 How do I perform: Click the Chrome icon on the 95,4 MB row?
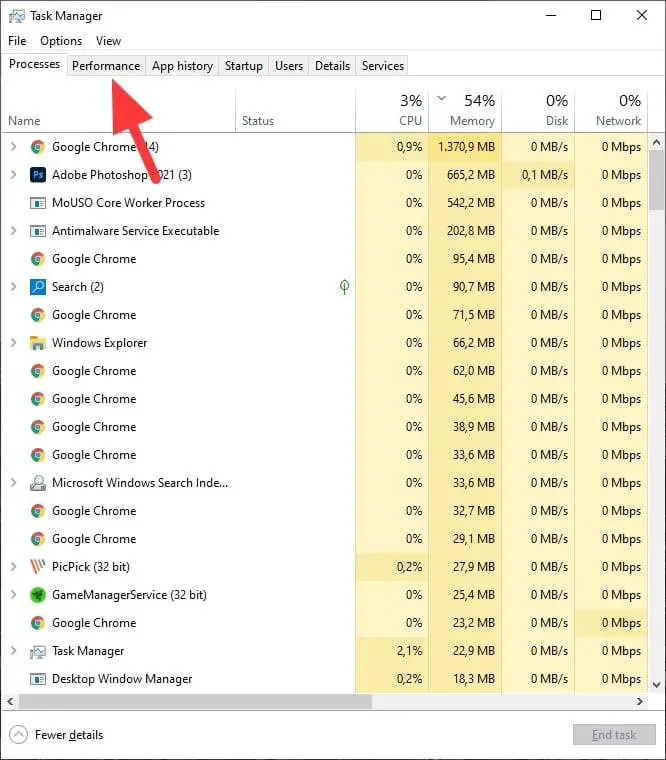coord(38,259)
